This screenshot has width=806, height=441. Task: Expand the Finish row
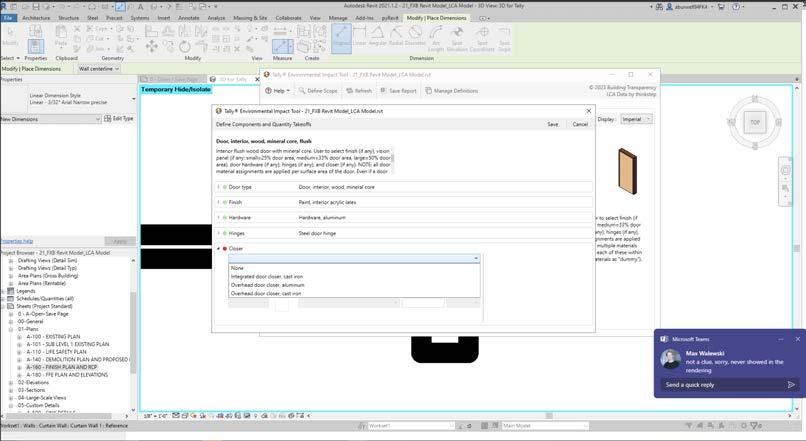[218, 203]
